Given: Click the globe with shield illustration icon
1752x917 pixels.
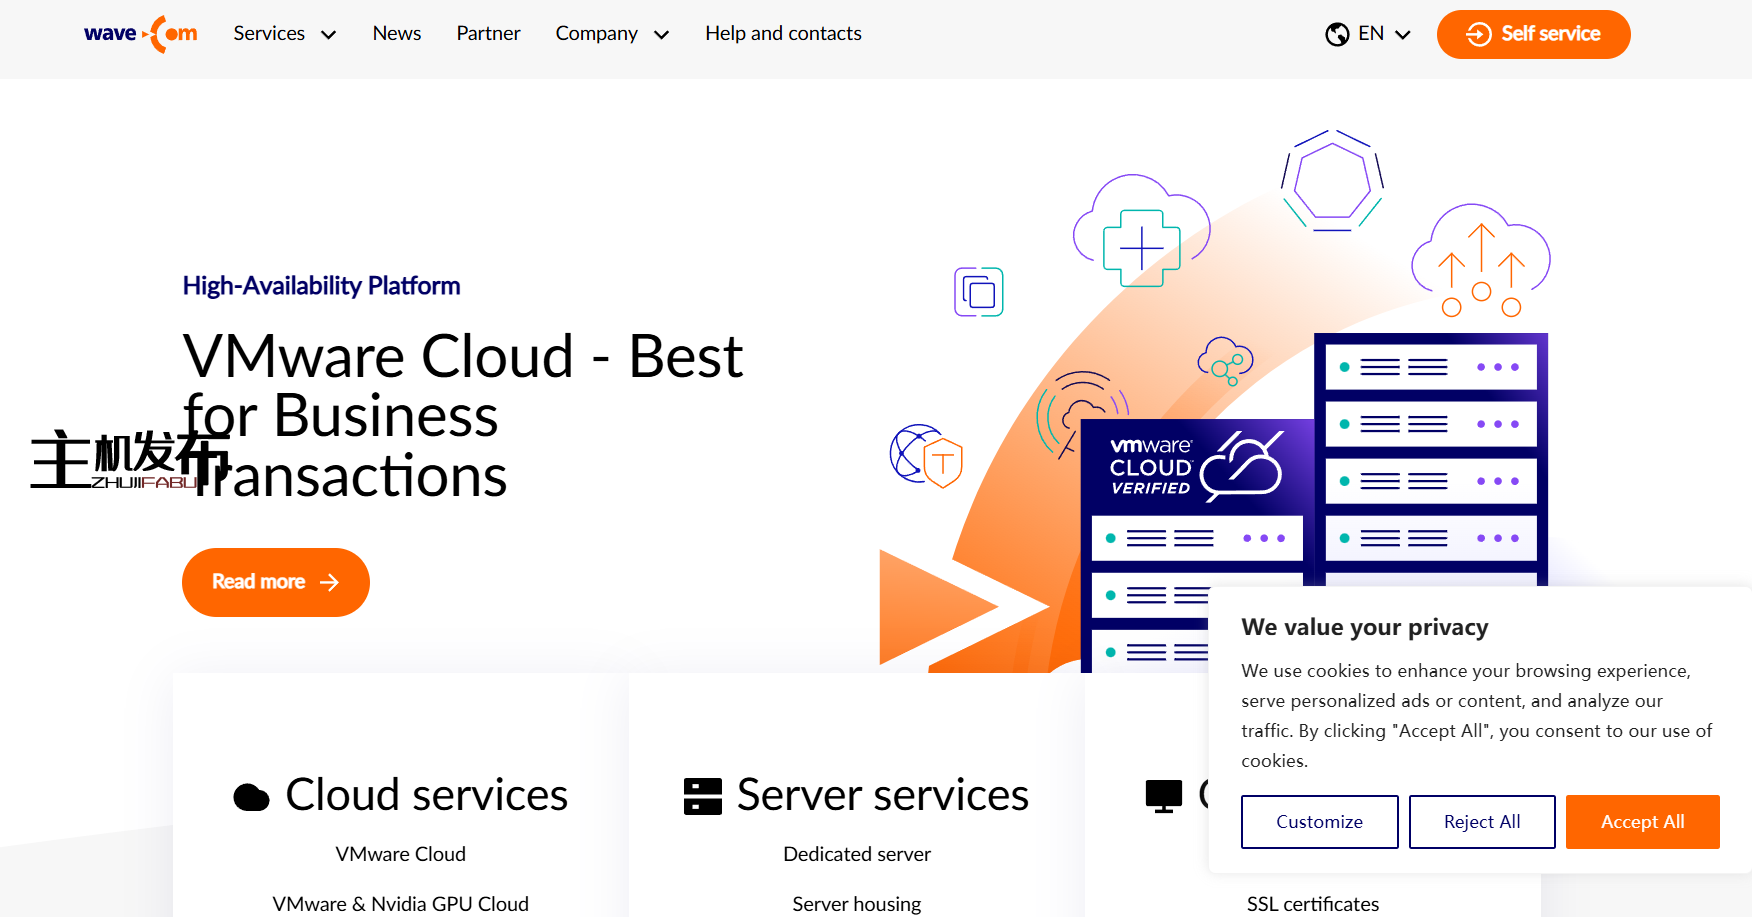Looking at the screenshot, I should click(925, 456).
